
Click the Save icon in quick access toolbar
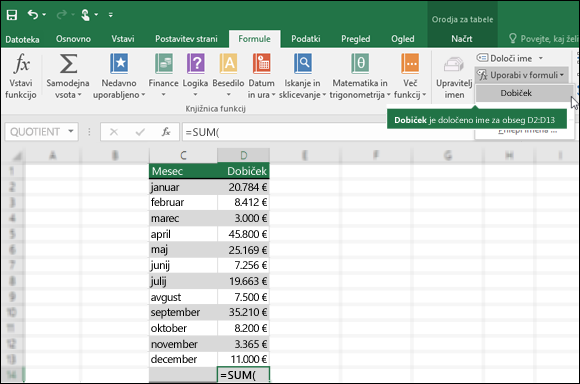pos(12,15)
